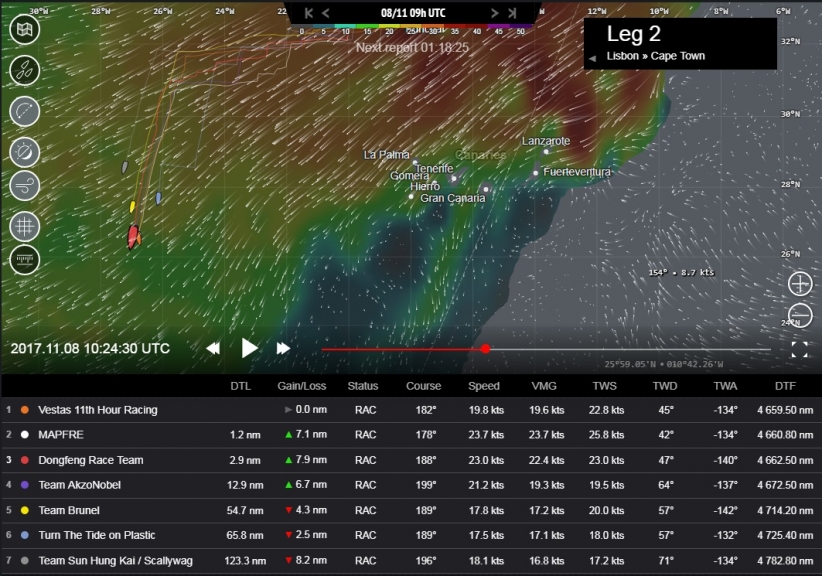Select Dongfeng Race Team row
This screenshot has width=822, height=576.
[x=411, y=460]
